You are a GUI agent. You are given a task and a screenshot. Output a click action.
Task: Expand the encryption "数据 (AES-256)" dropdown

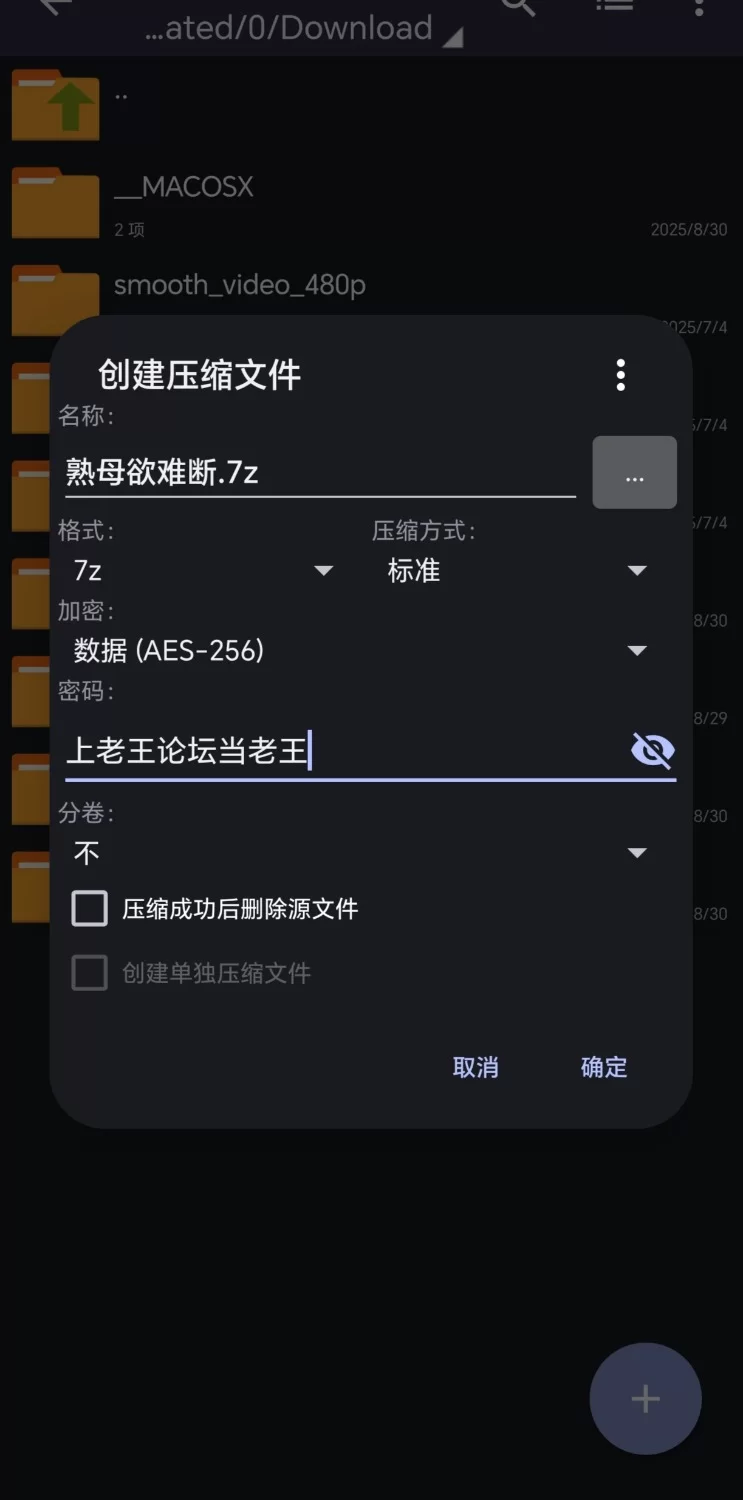pyautogui.click(x=360, y=651)
